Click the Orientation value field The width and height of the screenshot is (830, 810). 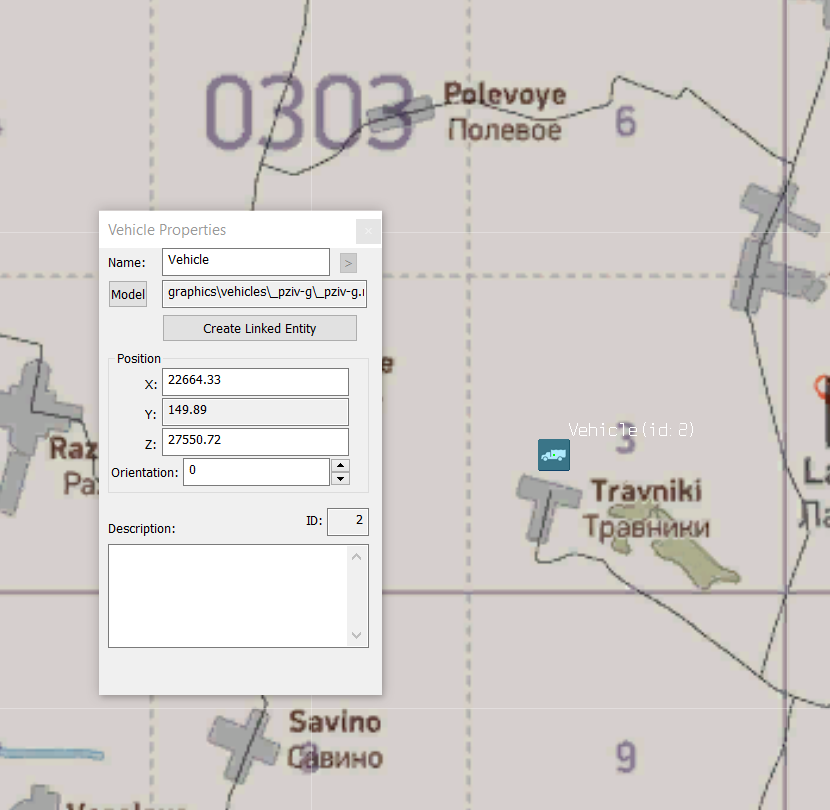(256, 472)
